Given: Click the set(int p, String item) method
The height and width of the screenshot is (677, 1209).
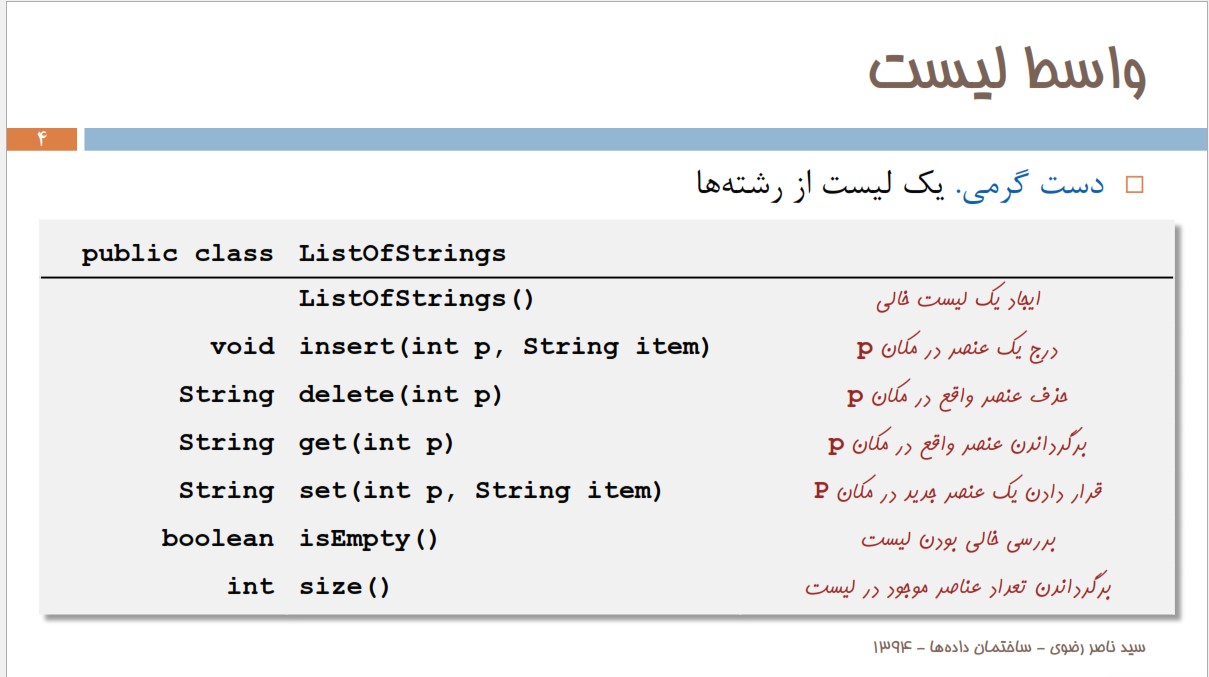Looking at the screenshot, I should (481, 491).
